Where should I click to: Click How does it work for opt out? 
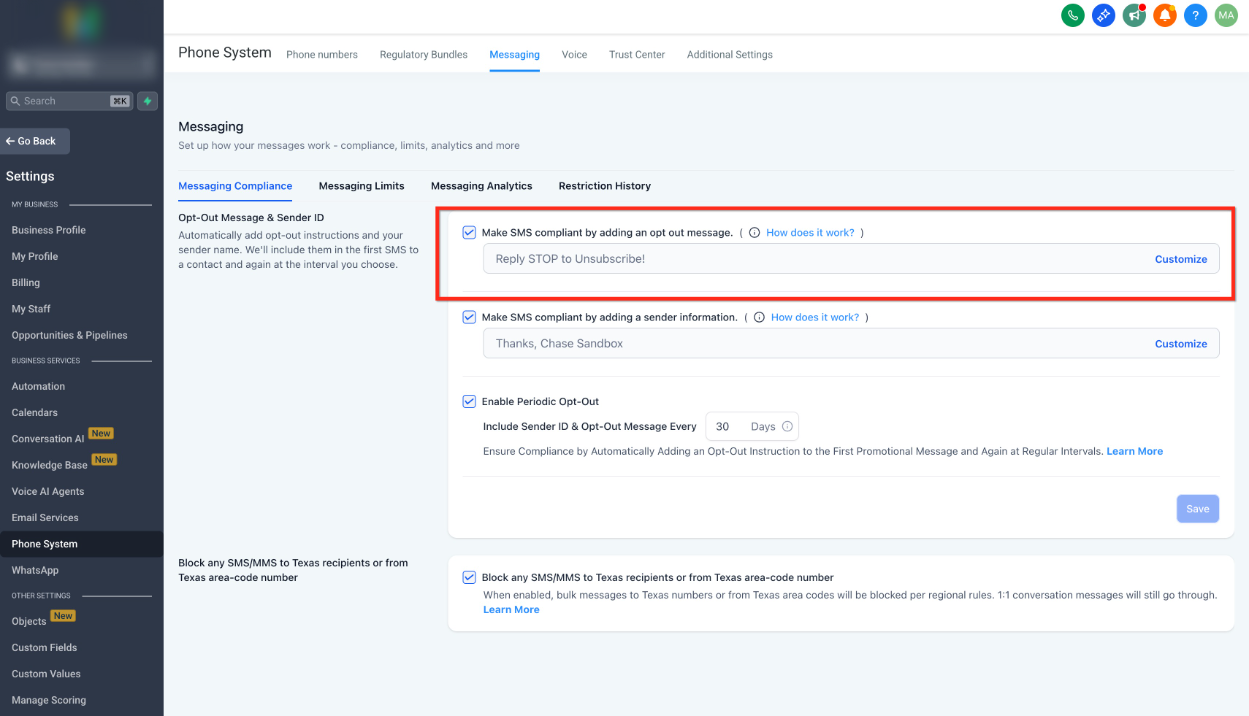pyautogui.click(x=810, y=232)
